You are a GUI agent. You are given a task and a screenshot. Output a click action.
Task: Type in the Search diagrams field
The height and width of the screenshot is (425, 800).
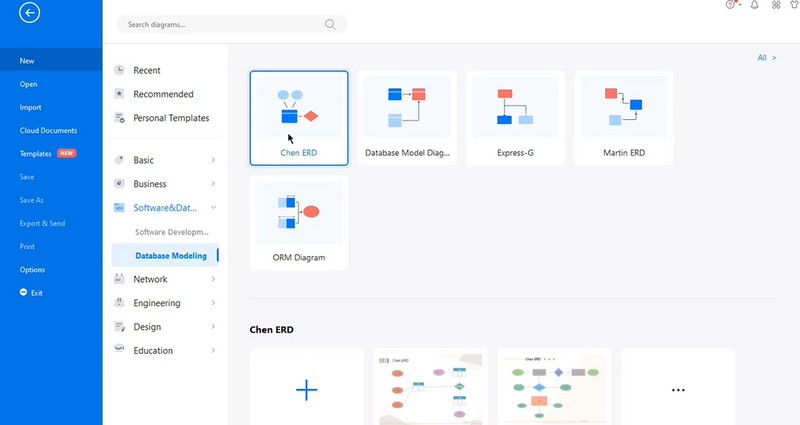[x=220, y=24]
